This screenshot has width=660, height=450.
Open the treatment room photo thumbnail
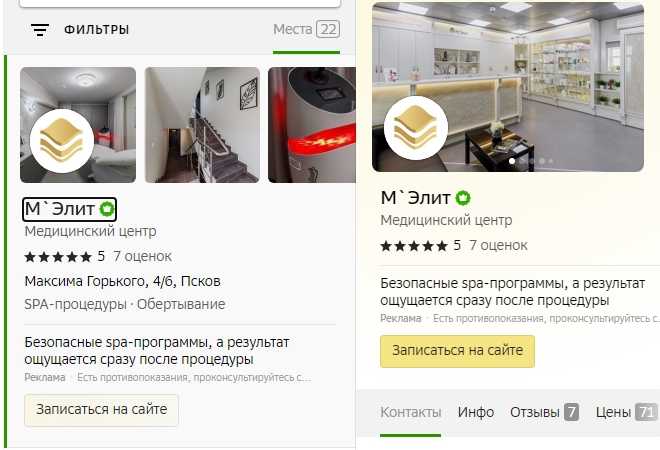(x=78, y=125)
